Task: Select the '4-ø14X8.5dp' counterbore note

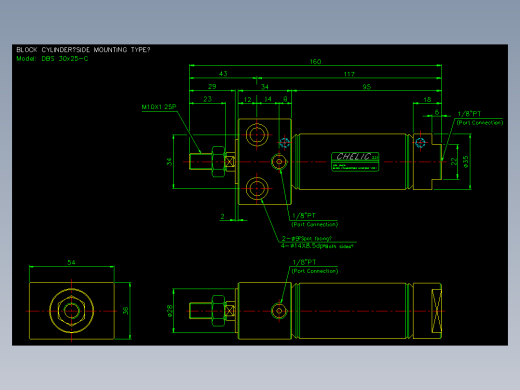Action: point(317,246)
